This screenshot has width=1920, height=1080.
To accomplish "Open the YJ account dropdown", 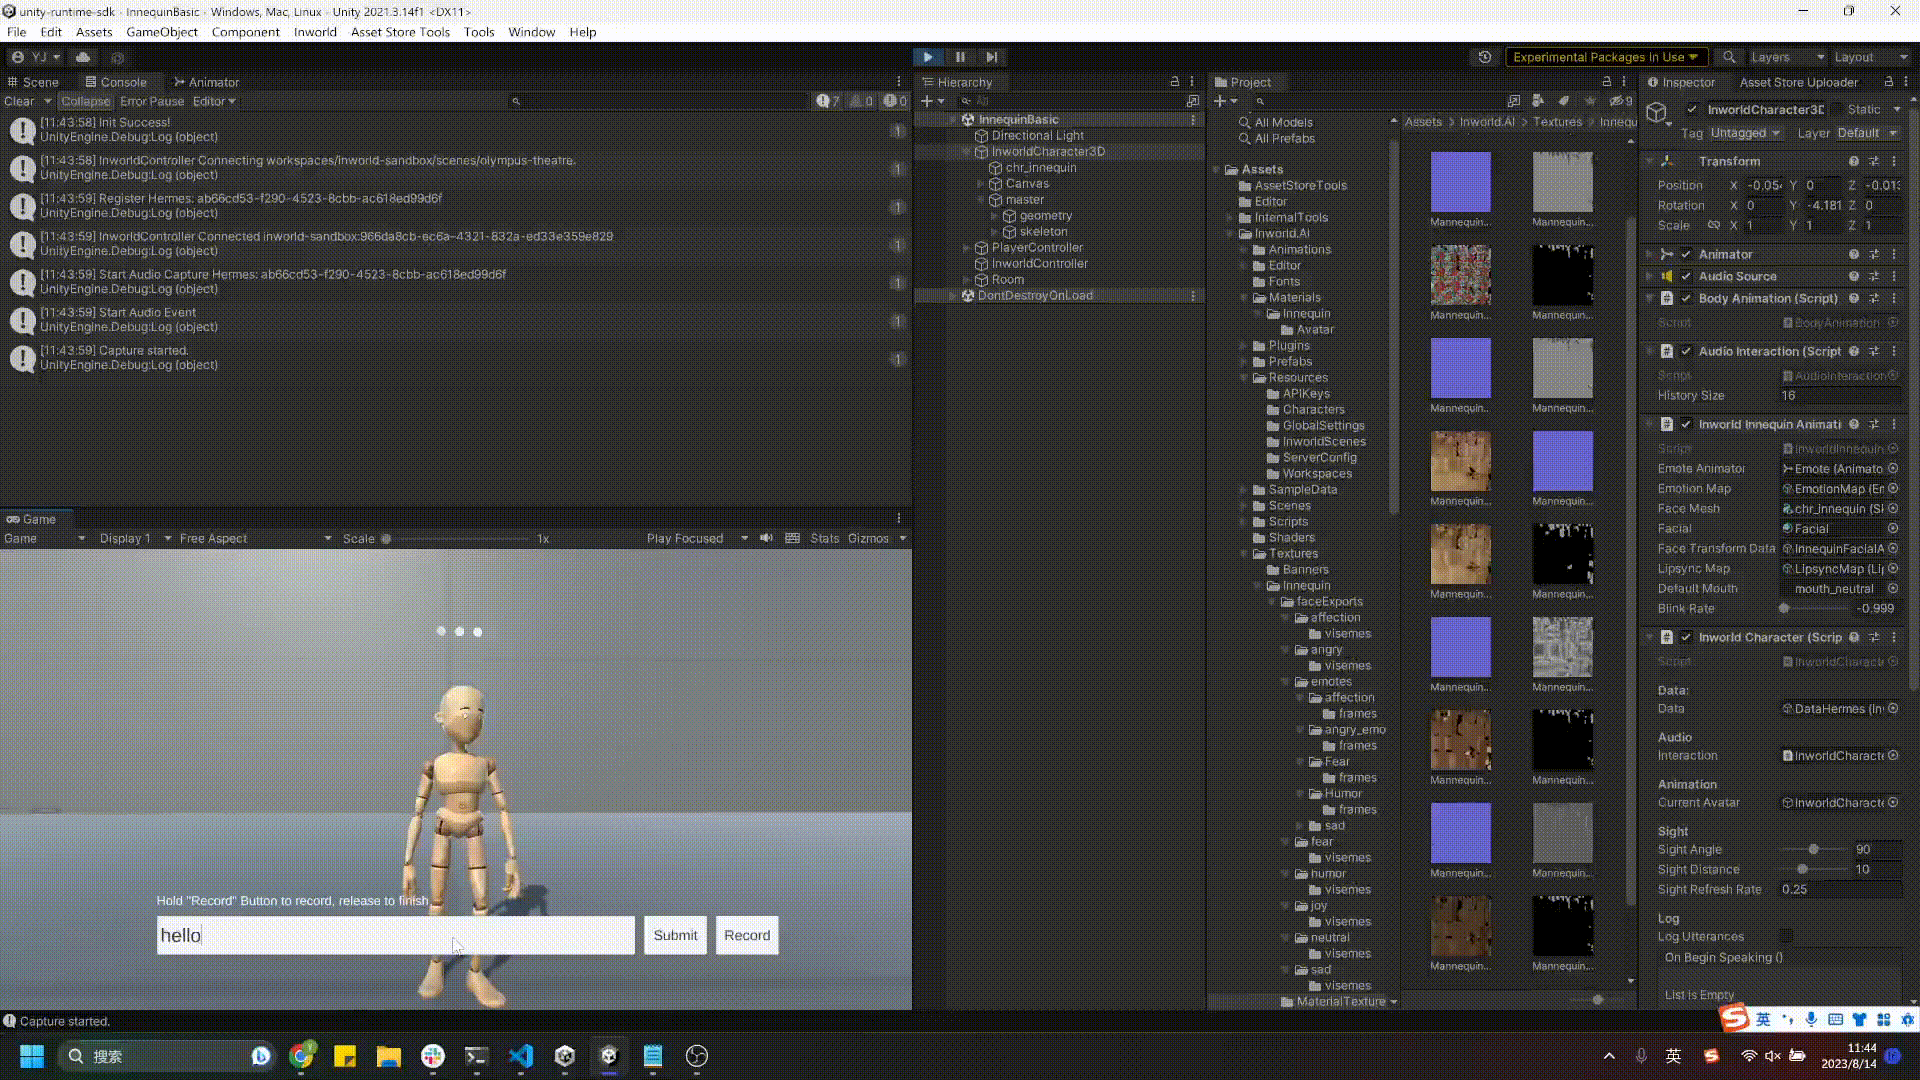I will (x=35, y=57).
